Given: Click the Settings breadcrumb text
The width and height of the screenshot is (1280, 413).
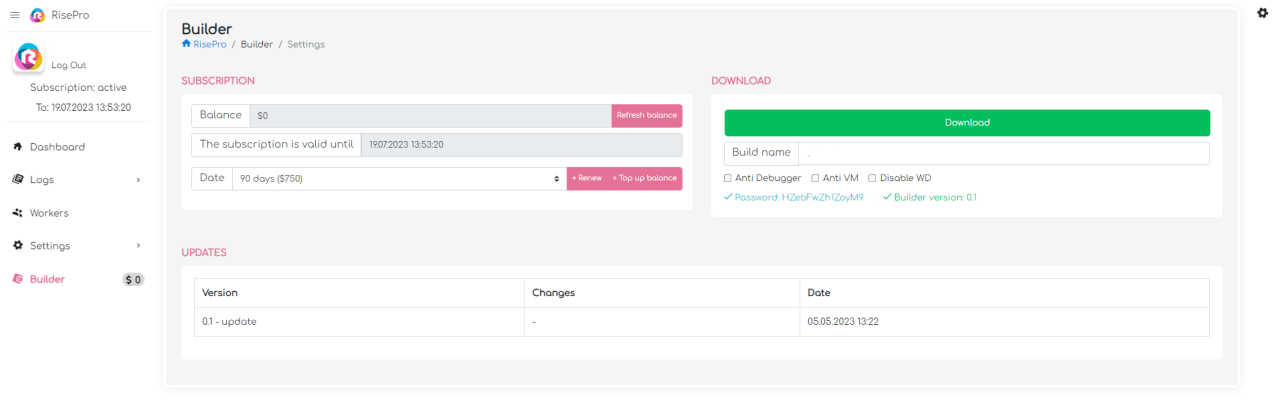Looking at the screenshot, I should [306, 44].
